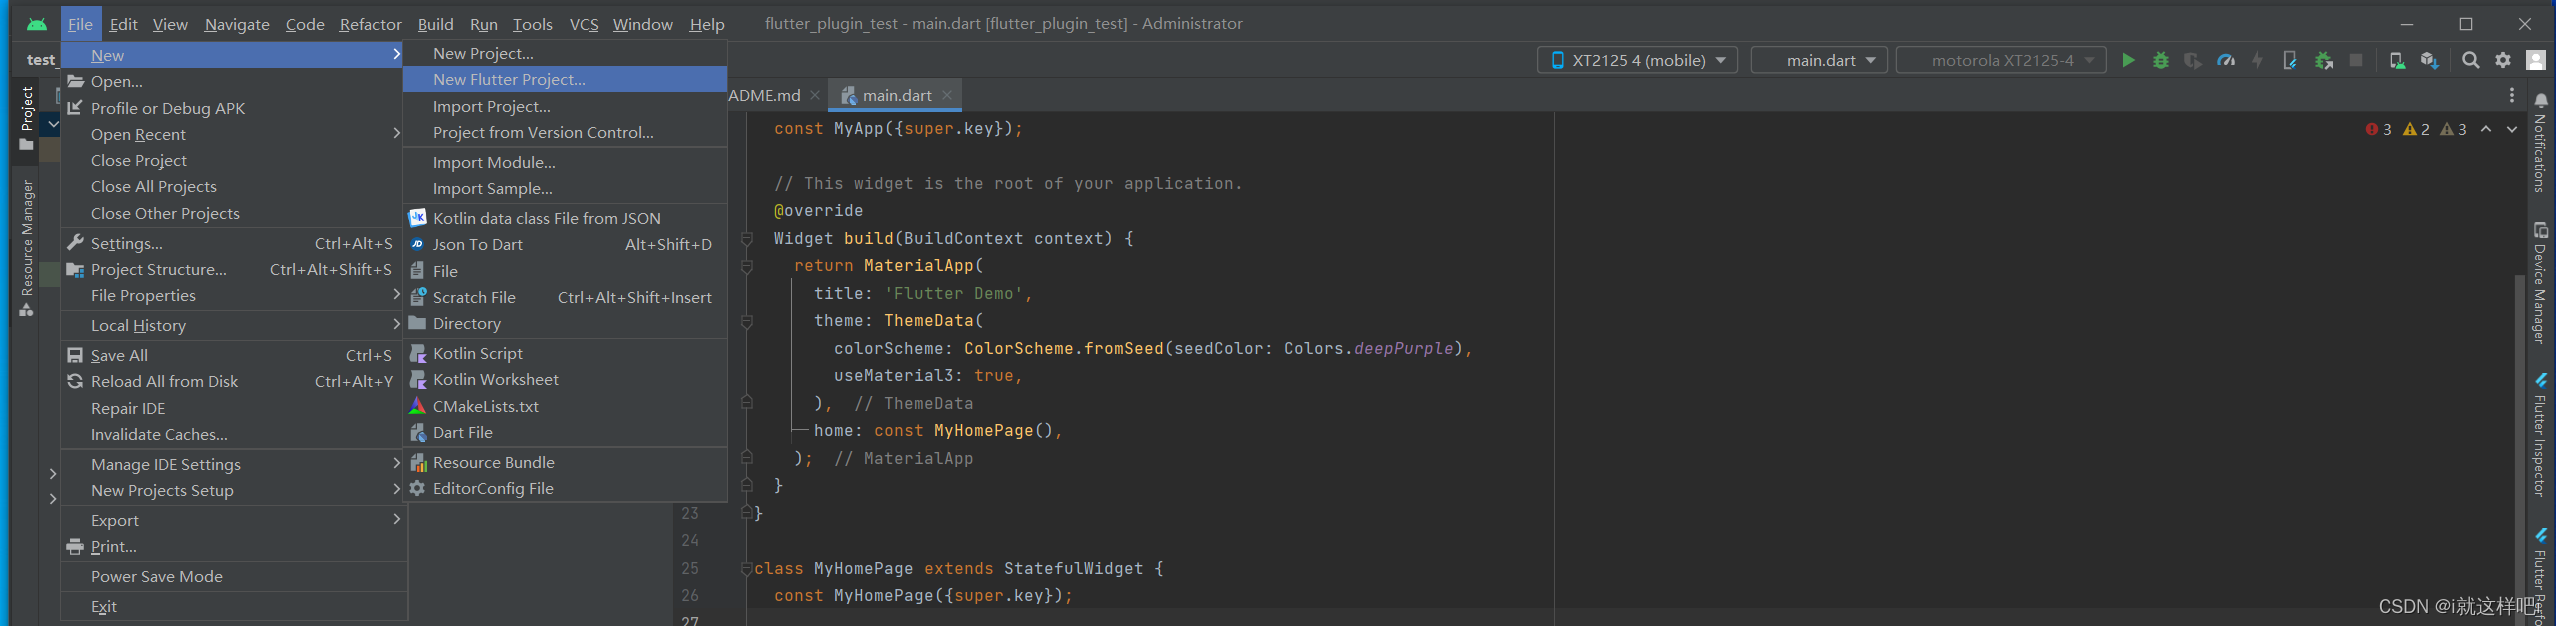
Task: Click the Flutter Attach phone icon
Action: pyautogui.click(x=2290, y=60)
